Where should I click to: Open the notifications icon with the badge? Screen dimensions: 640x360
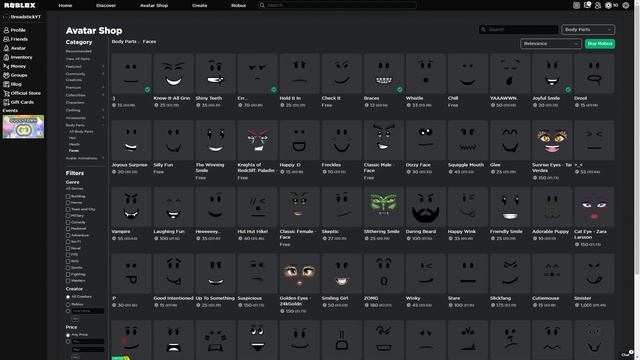pos(587,5)
